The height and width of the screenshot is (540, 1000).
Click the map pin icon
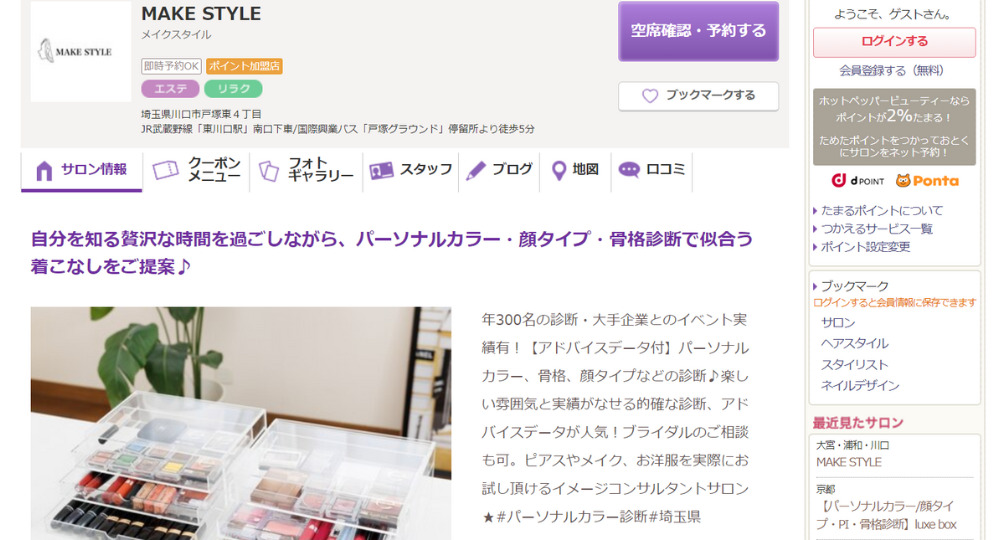pyautogui.click(x=559, y=170)
